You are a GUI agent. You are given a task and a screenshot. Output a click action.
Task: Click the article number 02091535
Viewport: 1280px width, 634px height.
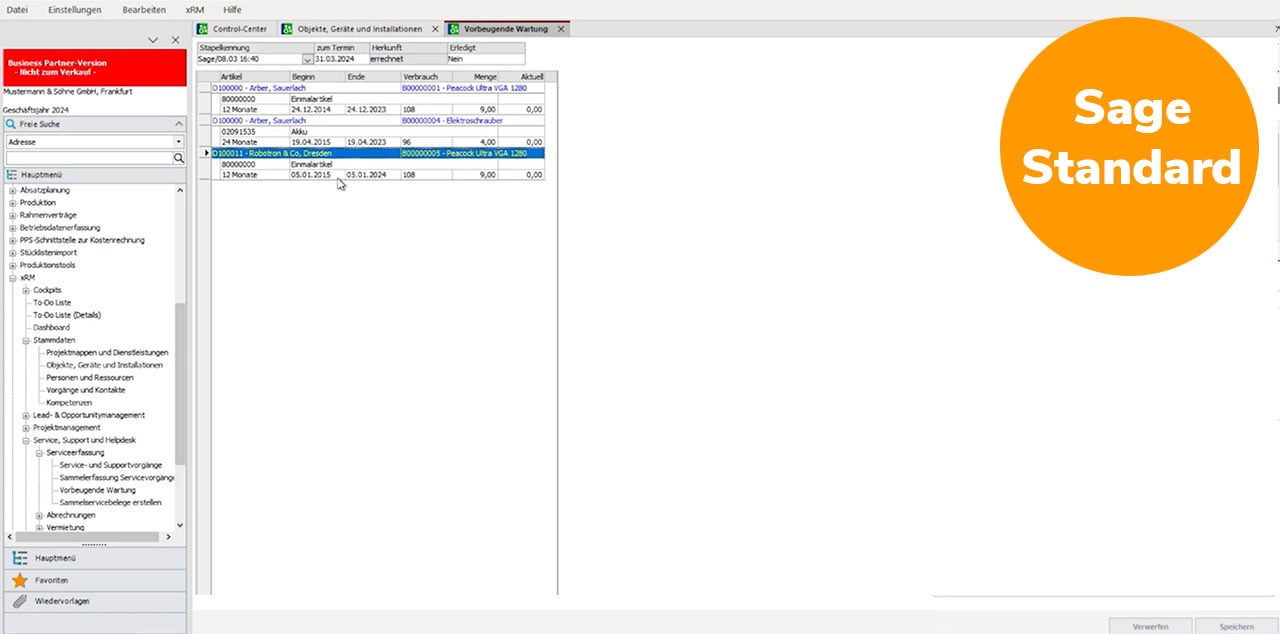click(x=238, y=131)
